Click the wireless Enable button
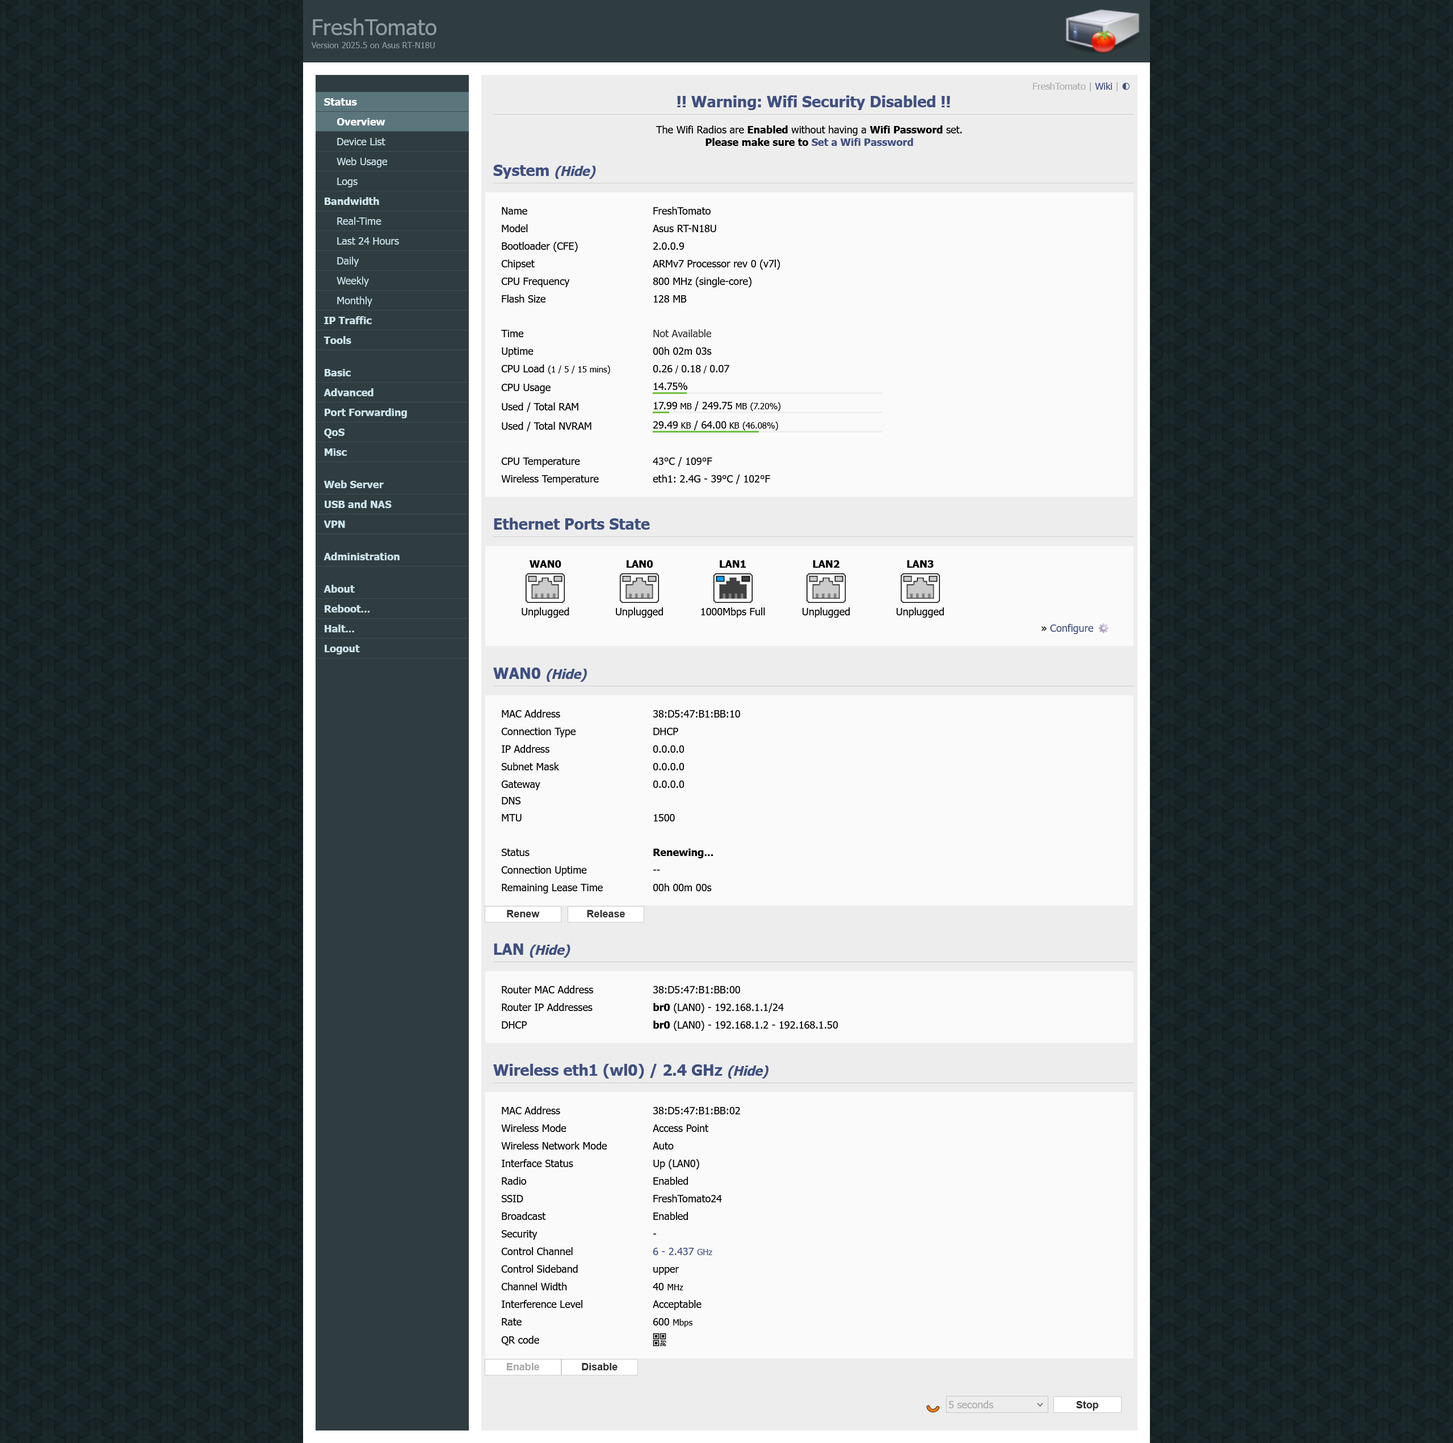1453x1443 pixels. (523, 1367)
